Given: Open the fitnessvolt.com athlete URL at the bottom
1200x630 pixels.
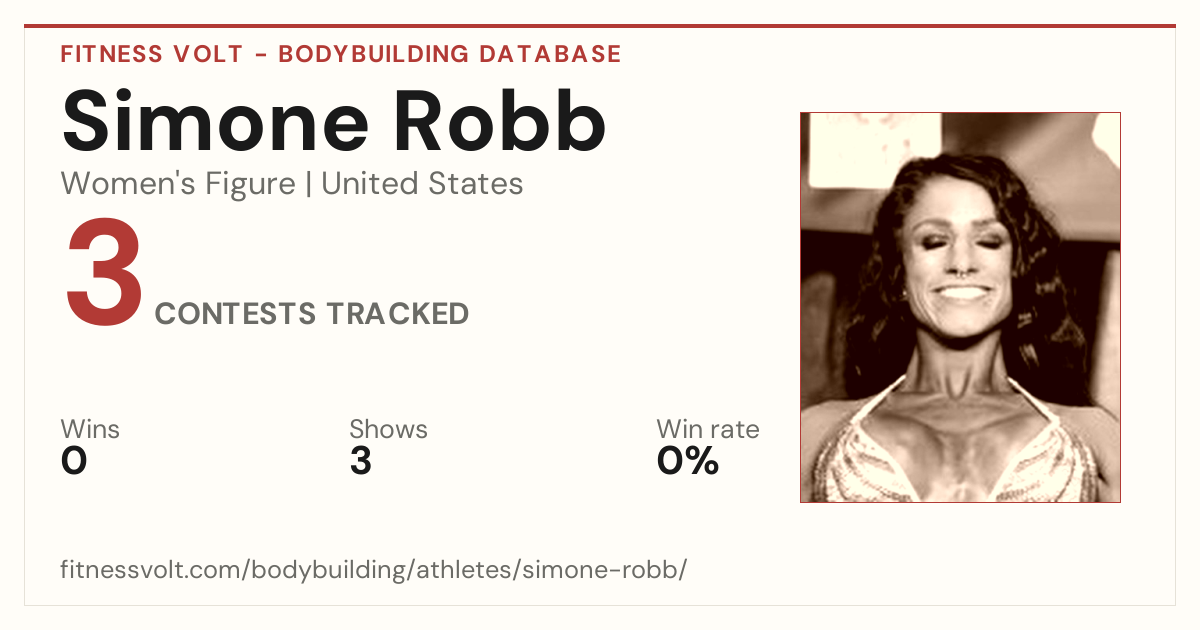Looking at the screenshot, I should [374, 570].
